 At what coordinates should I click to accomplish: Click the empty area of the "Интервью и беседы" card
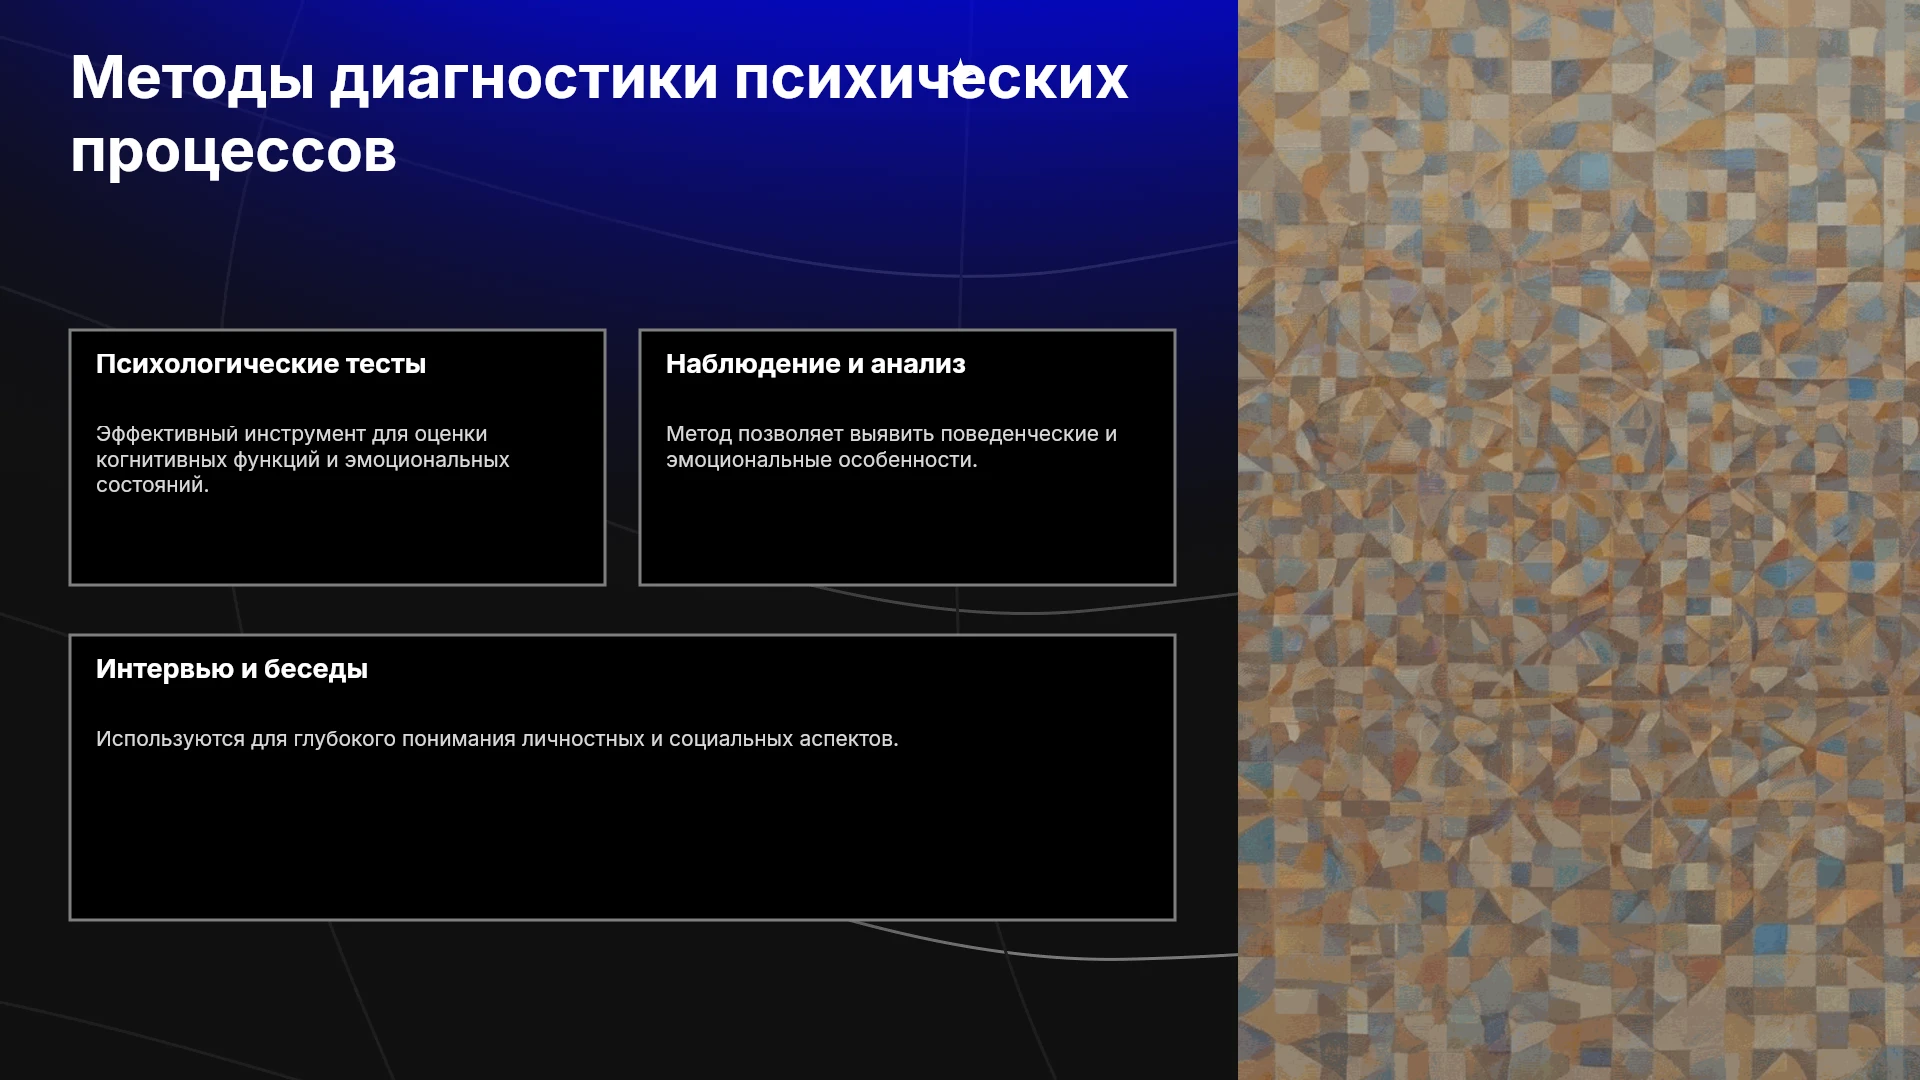coord(622,840)
